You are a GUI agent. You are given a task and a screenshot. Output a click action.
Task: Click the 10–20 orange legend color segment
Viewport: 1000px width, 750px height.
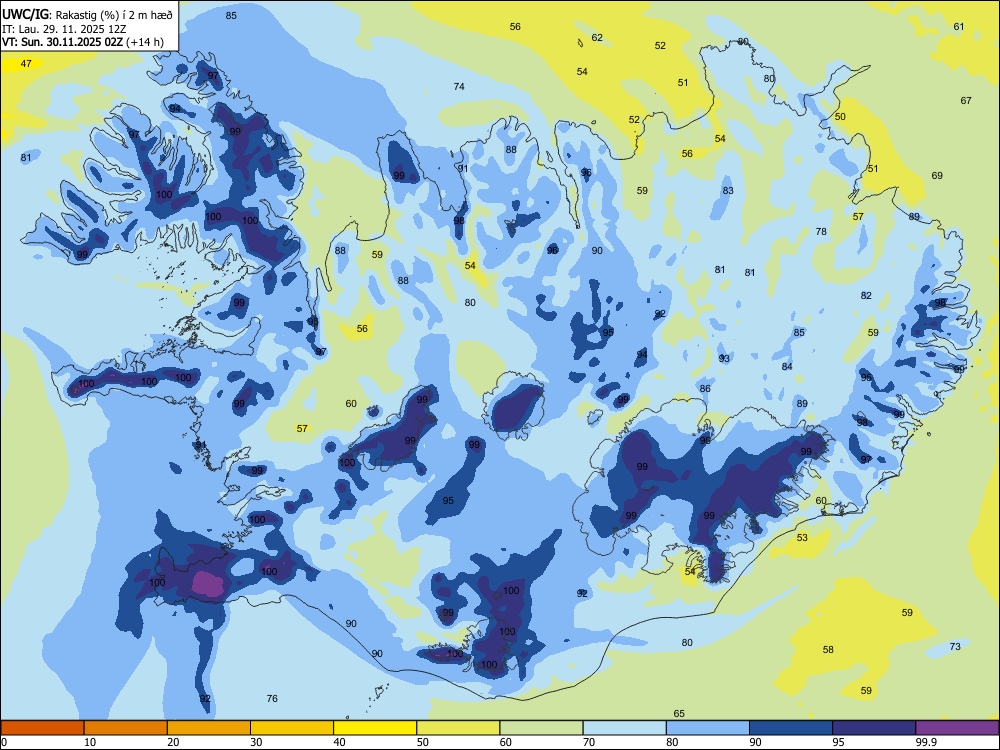pyautogui.click(x=126, y=728)
